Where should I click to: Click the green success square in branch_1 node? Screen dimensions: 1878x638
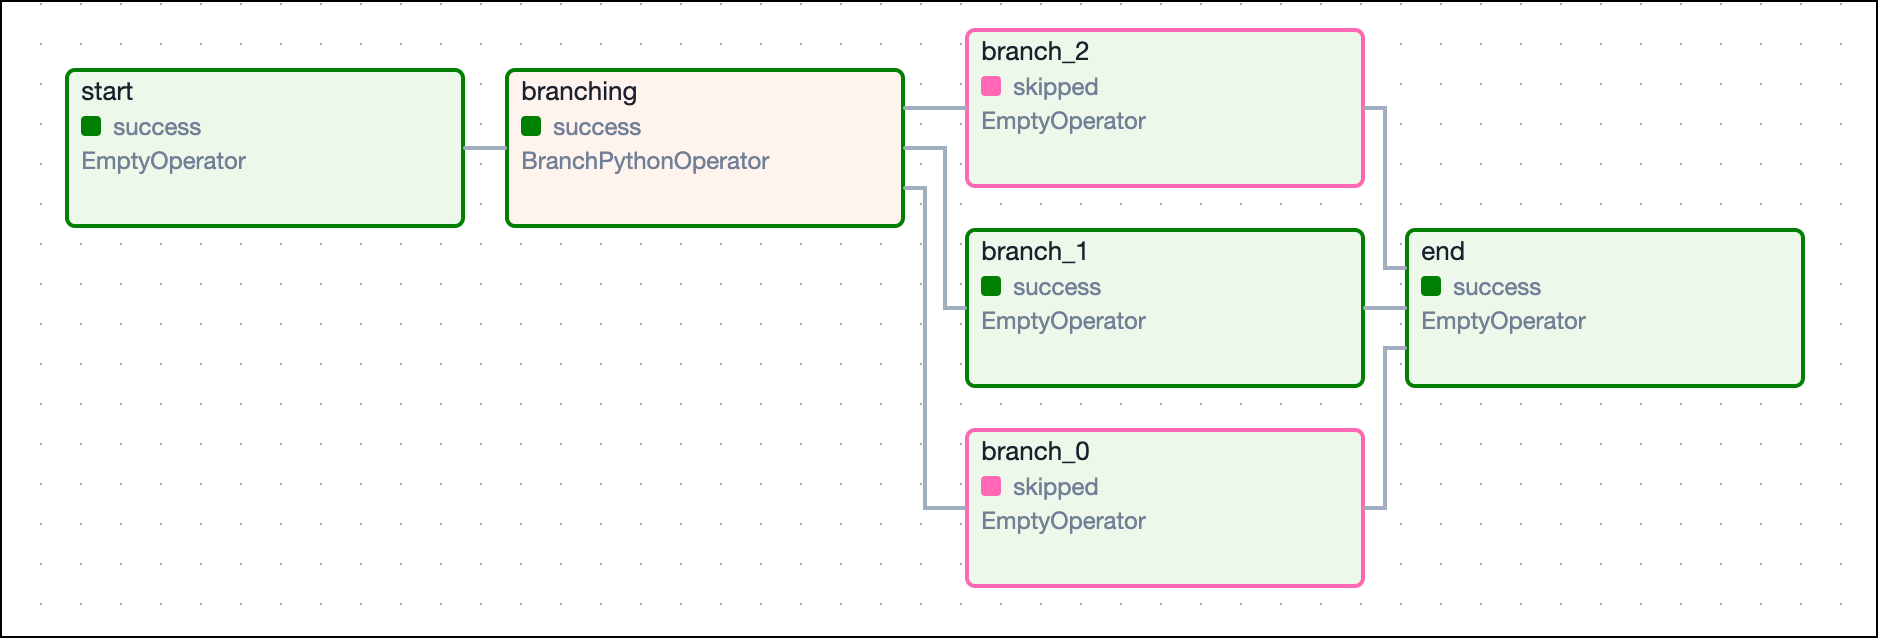(991, 286)
